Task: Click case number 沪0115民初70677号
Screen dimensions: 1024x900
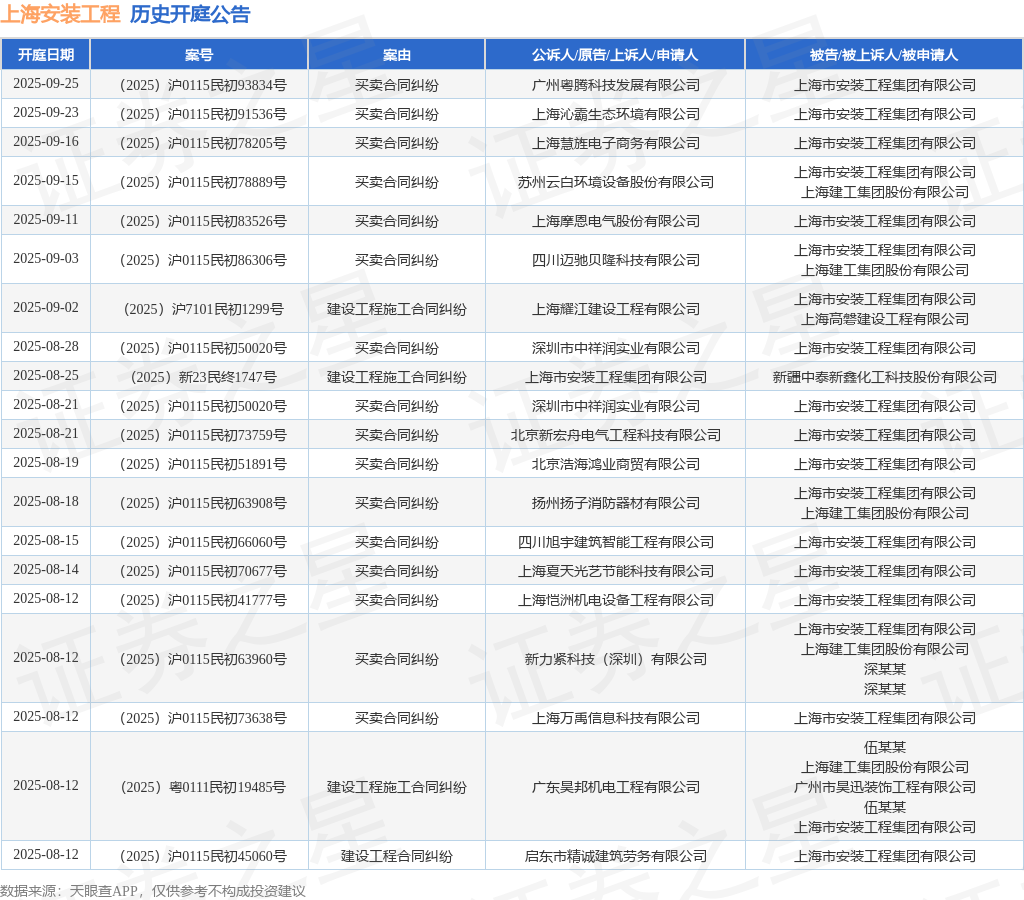Action: [203, 571]
